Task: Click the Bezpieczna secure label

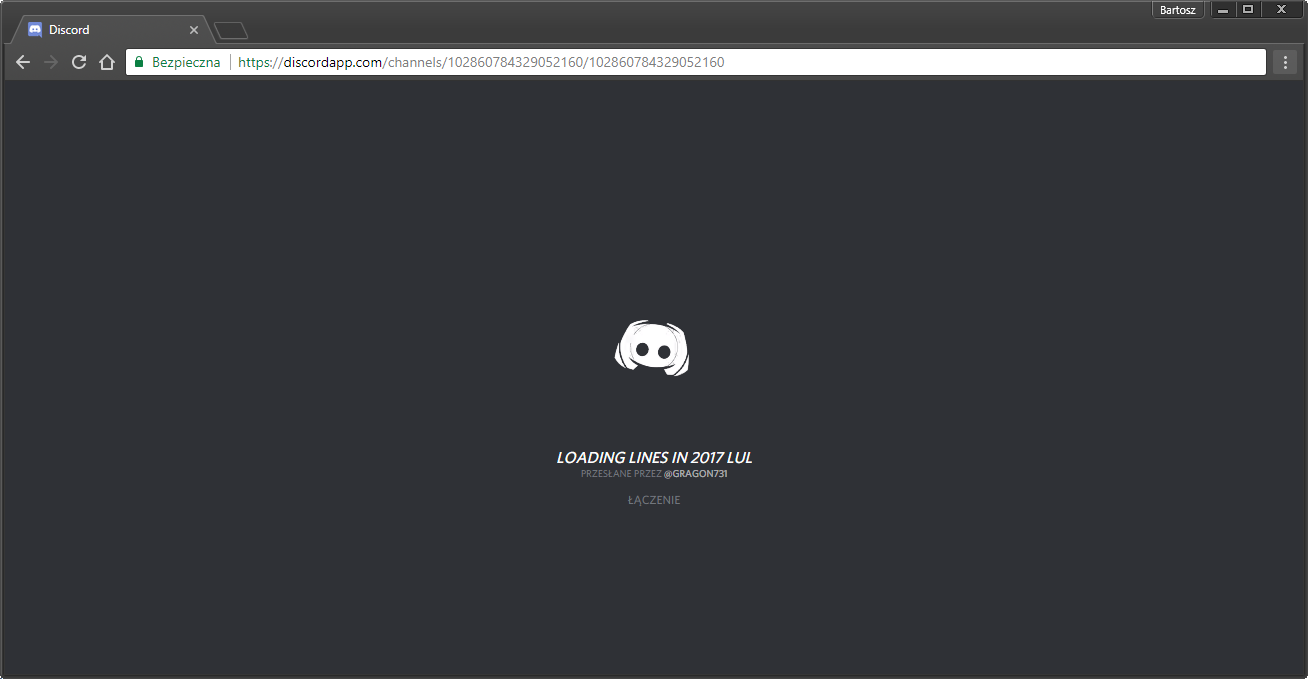Action: tap(186, 62)
